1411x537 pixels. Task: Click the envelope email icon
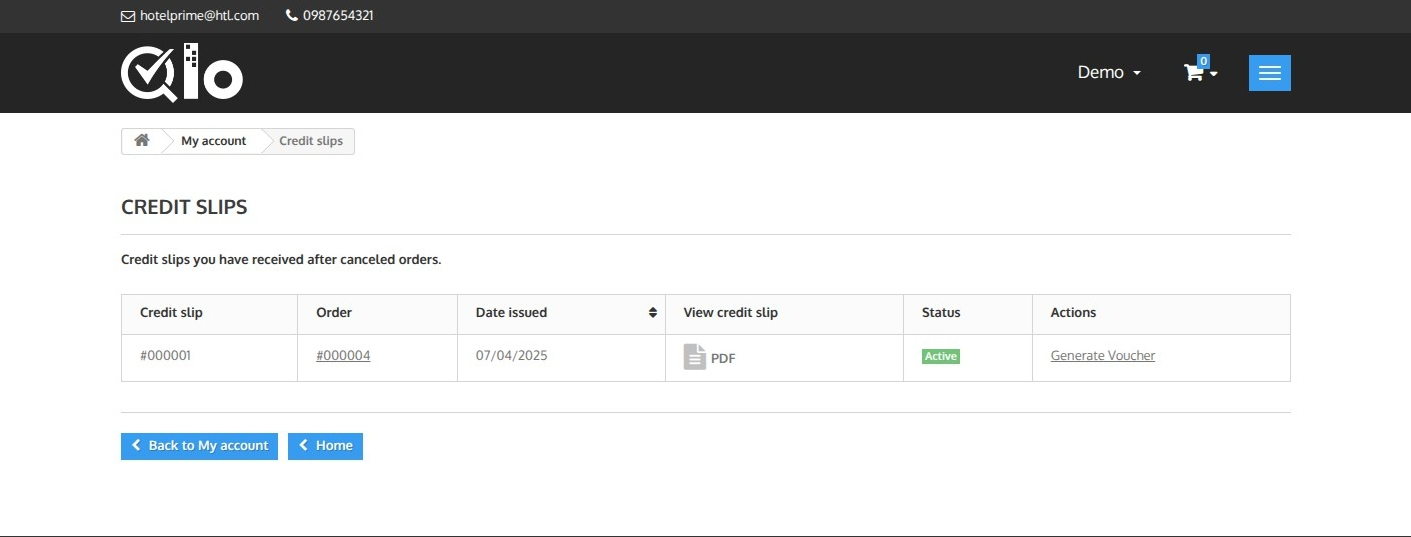(x=127, y=16)
